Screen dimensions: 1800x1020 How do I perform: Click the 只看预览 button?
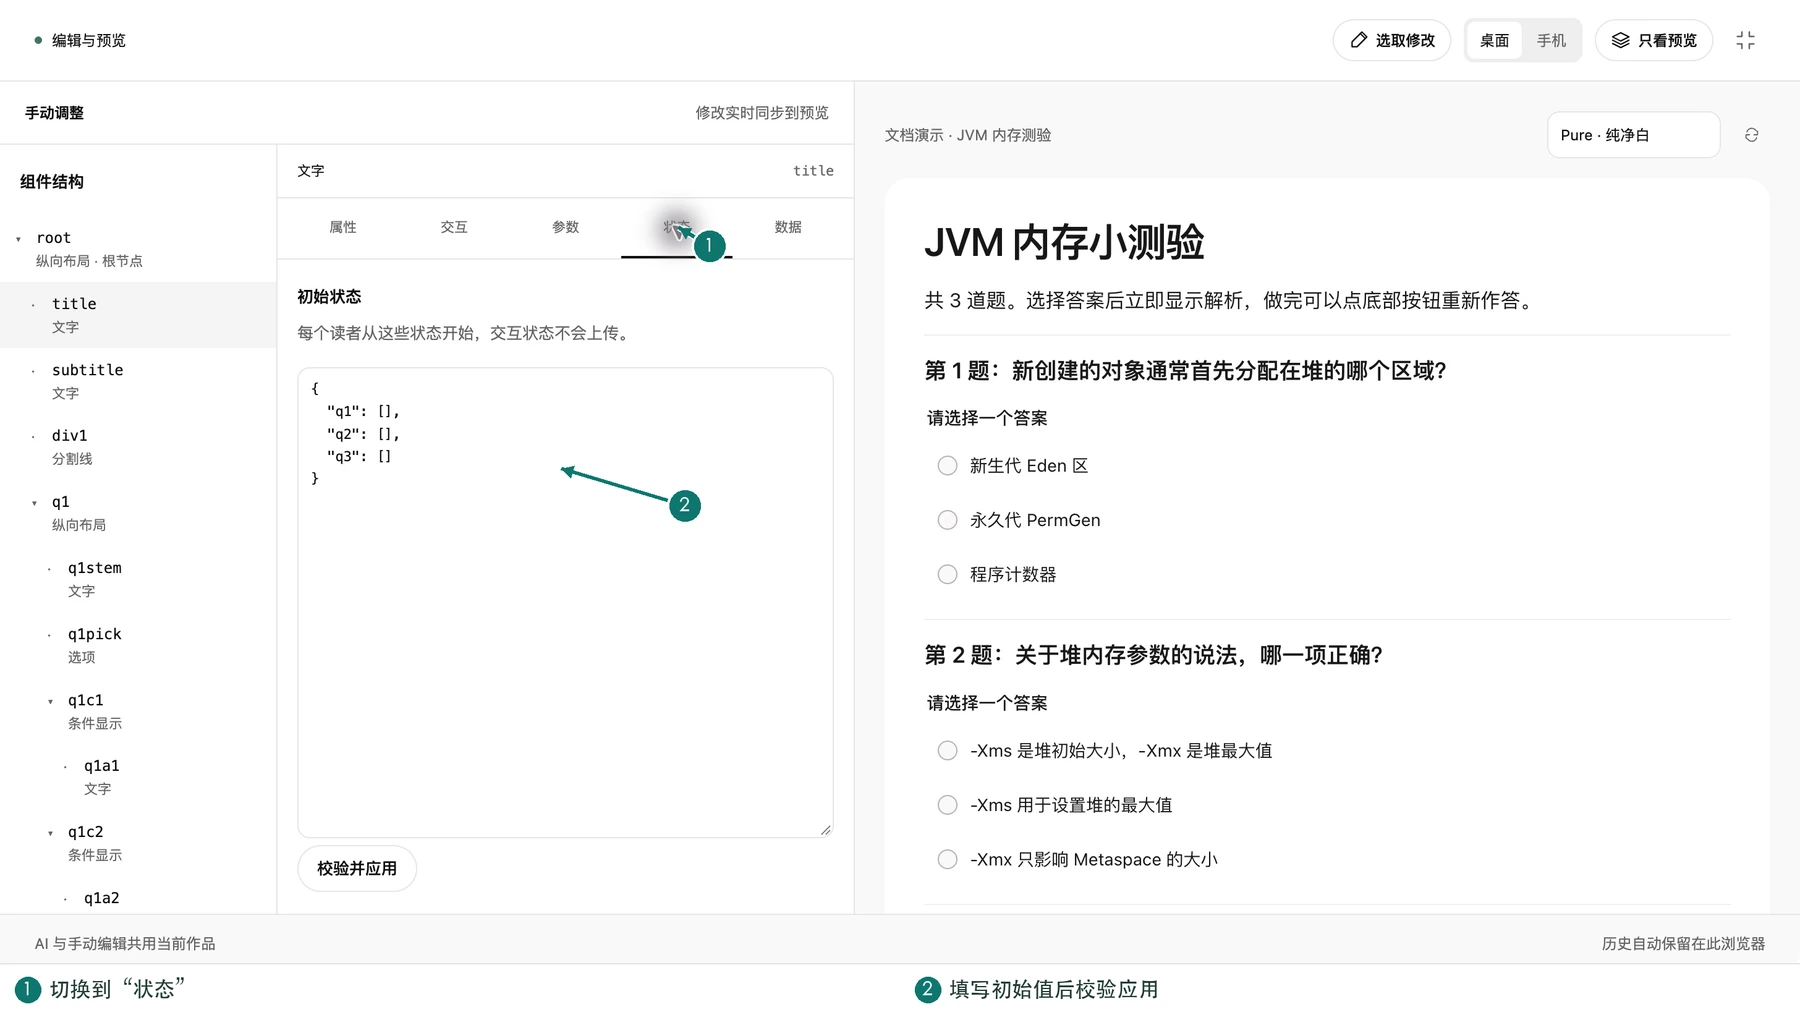point(1654,41)
